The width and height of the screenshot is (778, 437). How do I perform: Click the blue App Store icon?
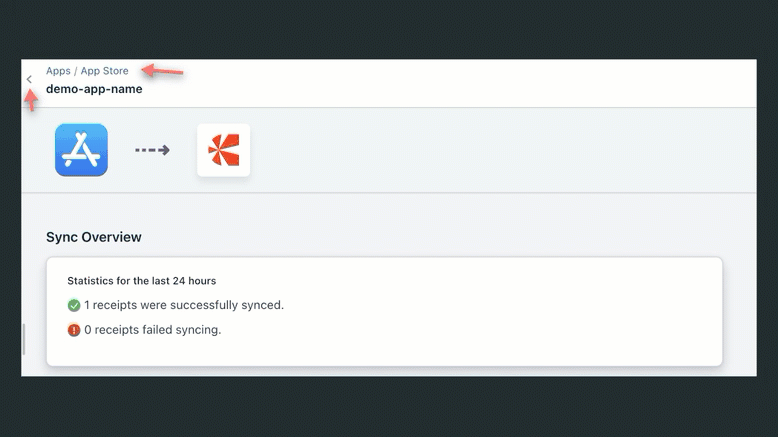coord(81,150)
